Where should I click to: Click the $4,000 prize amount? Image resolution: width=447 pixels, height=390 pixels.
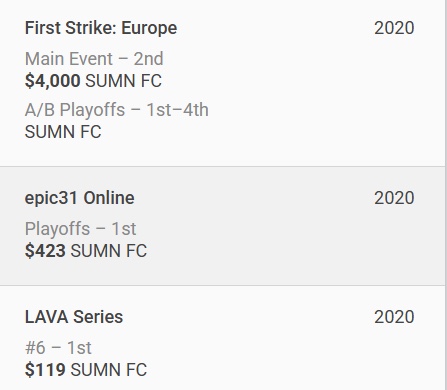52,81
